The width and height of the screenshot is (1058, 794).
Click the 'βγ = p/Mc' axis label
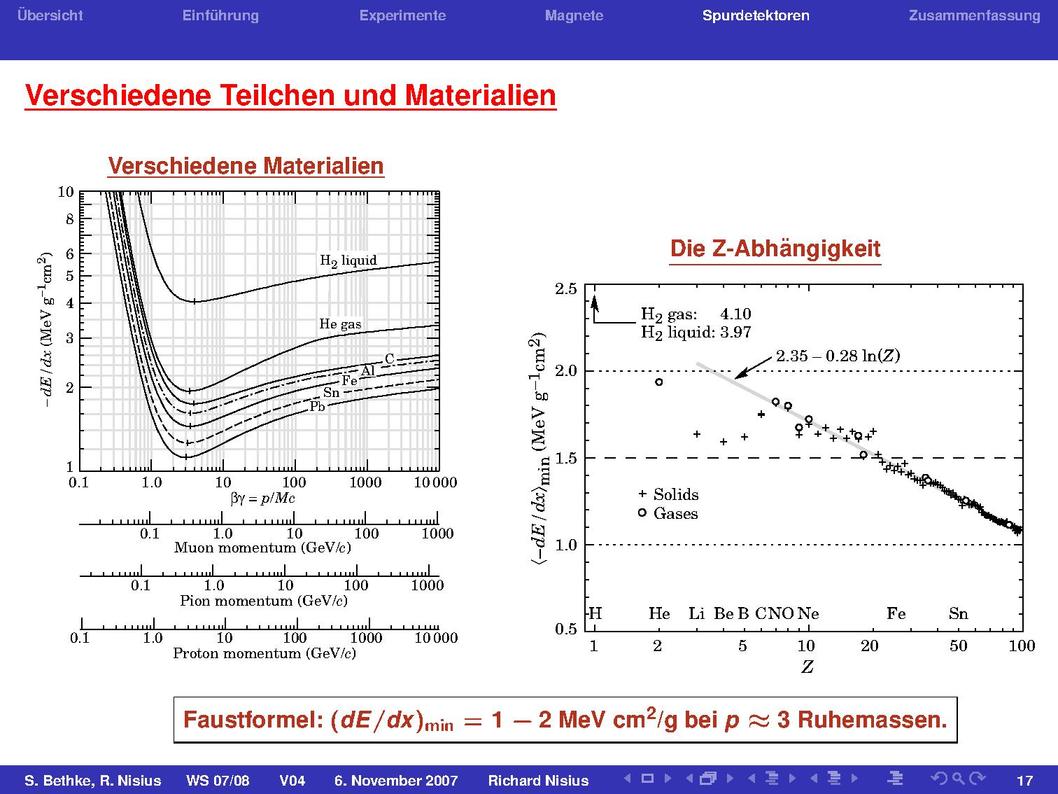pyautogui.click(x=262, y=499)
